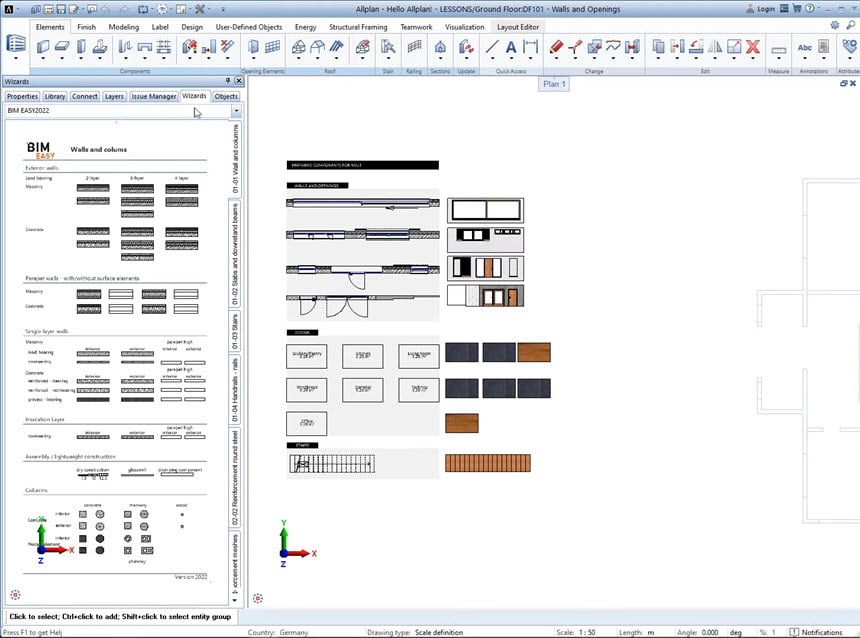The height and width of the screenshot is (638, 860).
Task: Switch to the Finish ribbon tab
Action: (86, 27)
